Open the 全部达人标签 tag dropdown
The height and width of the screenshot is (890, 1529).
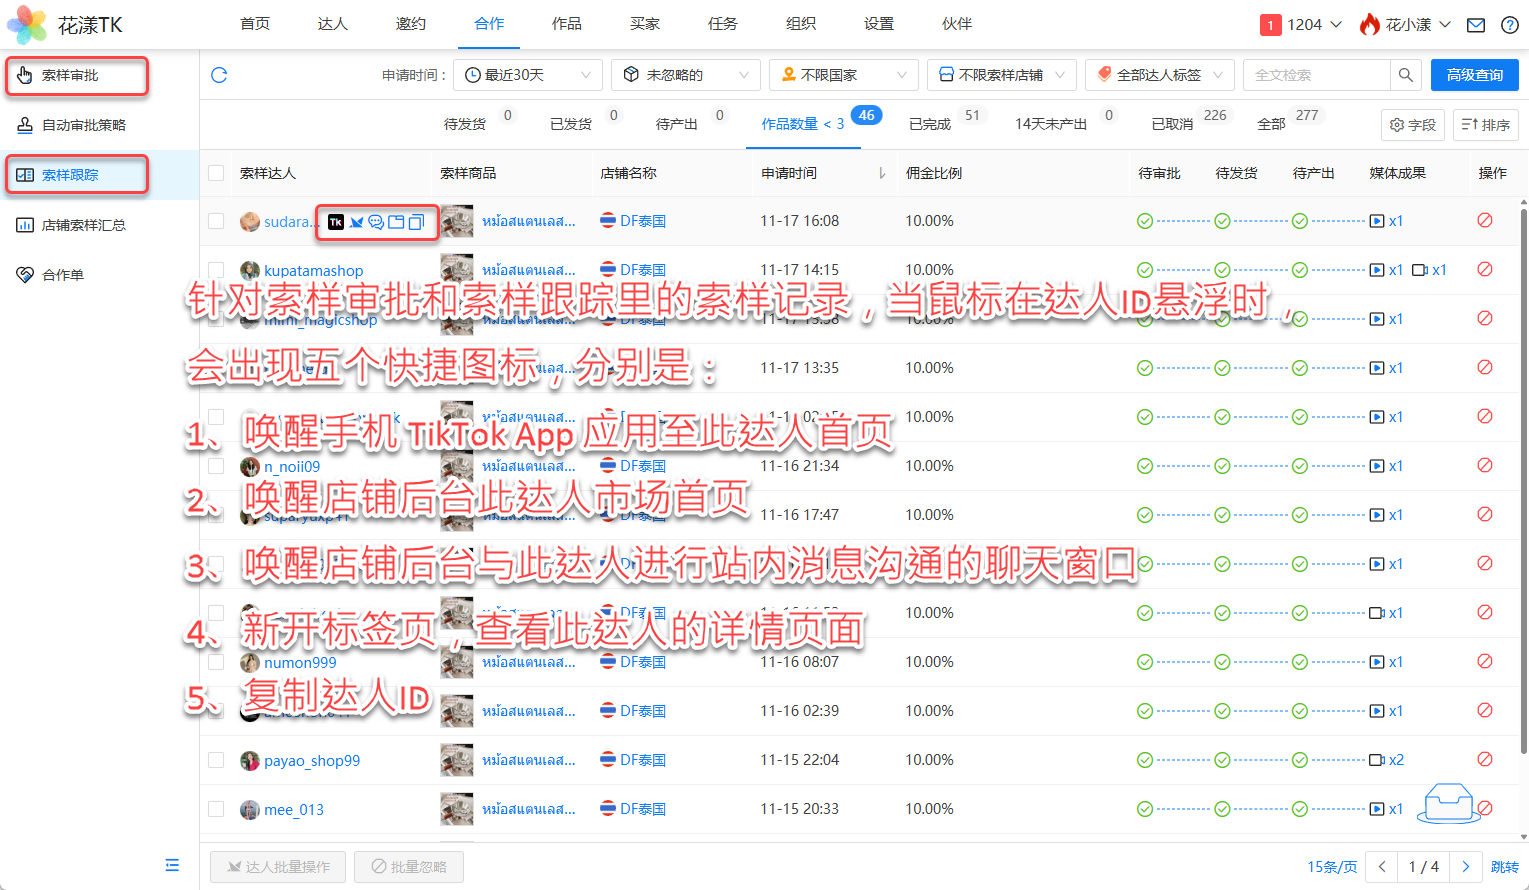pos(1160,75)
